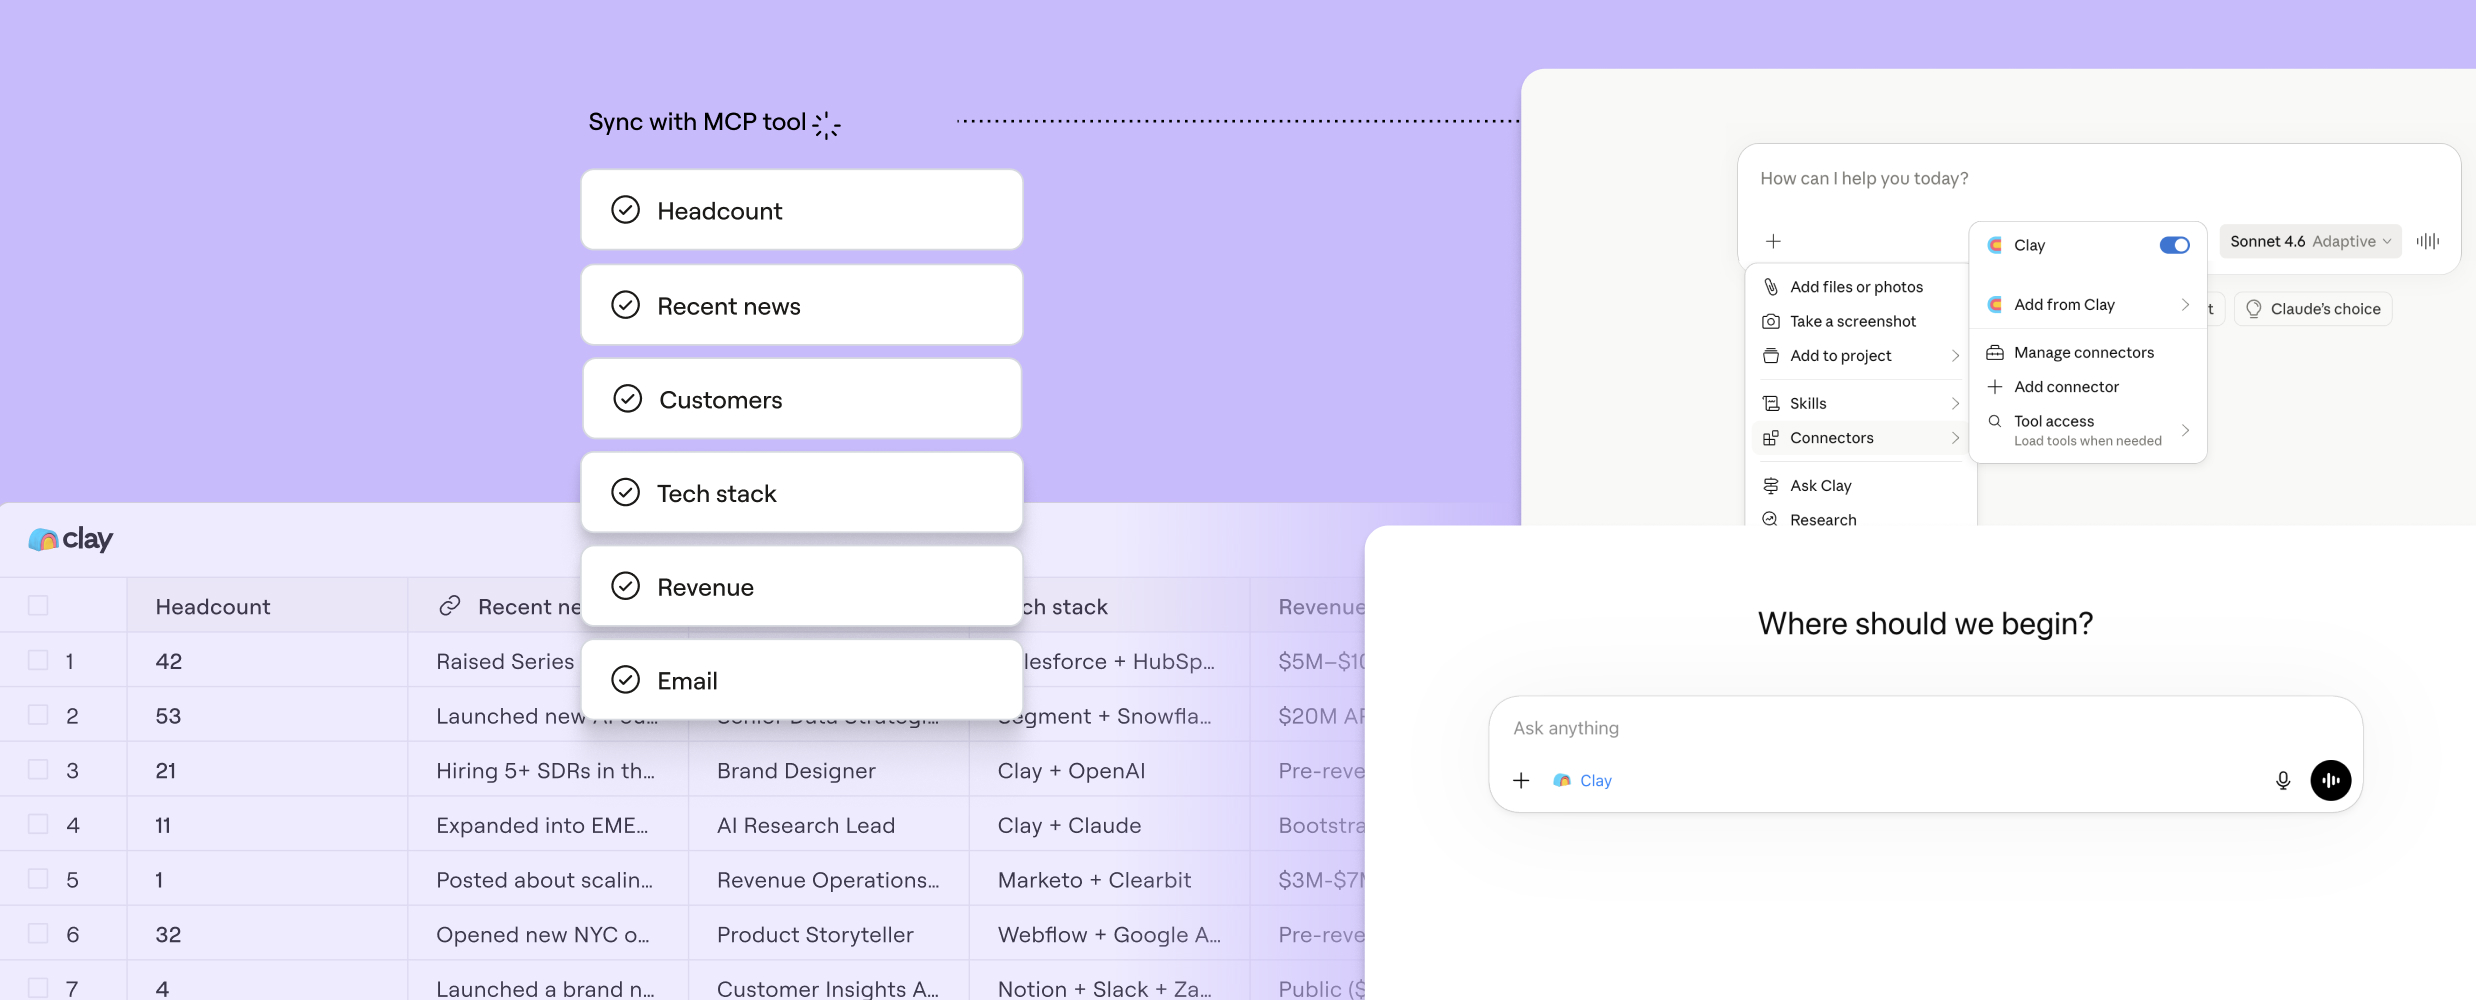Expand the Connectors submenu chevron
The height and width of the screenshot is (1000, 2476).
pyautogui.click(x=1955, y=438)
